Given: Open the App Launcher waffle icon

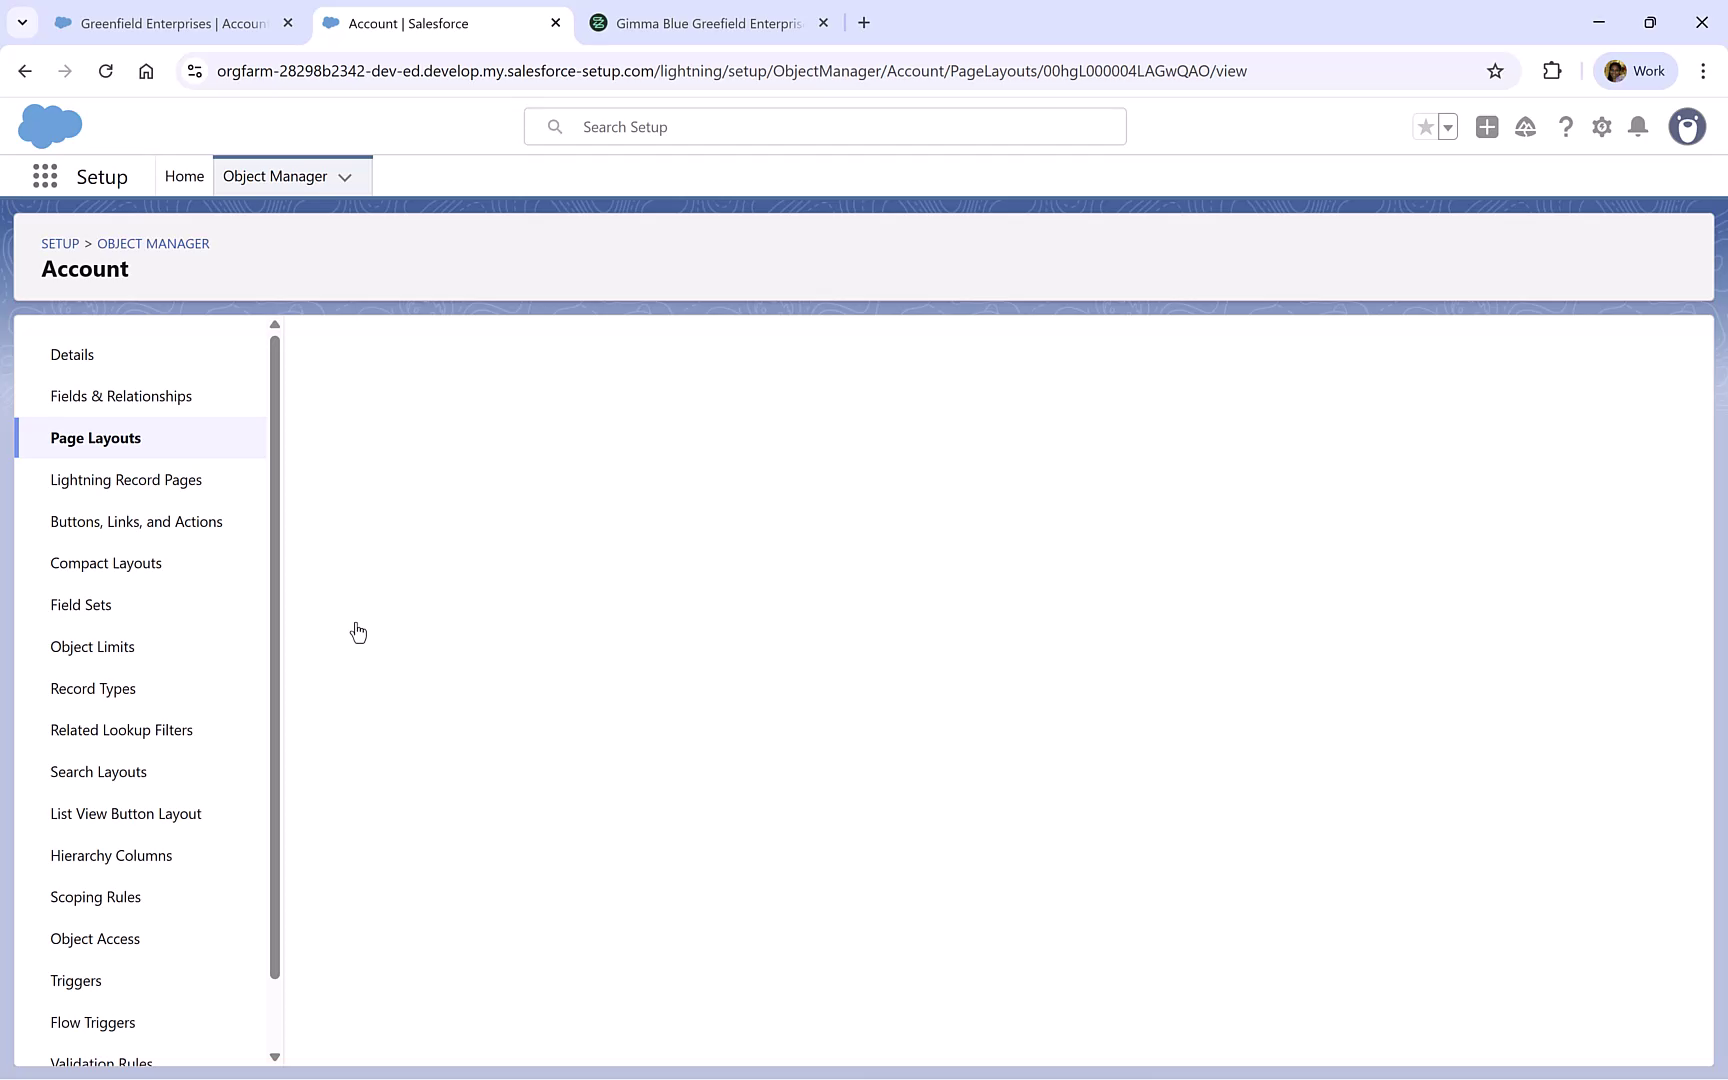Looking at the screenshot, I should (x=44, y=175).
